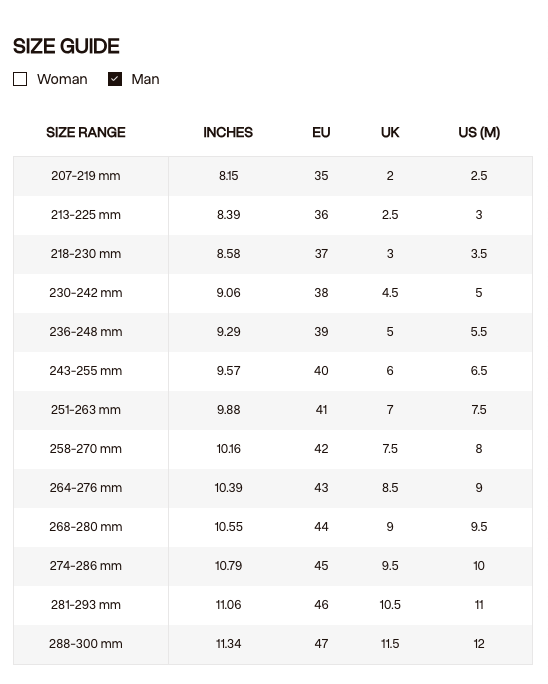Screen dimensions: 548x684
Task: Select the Man label text
Action: [145, 79]
